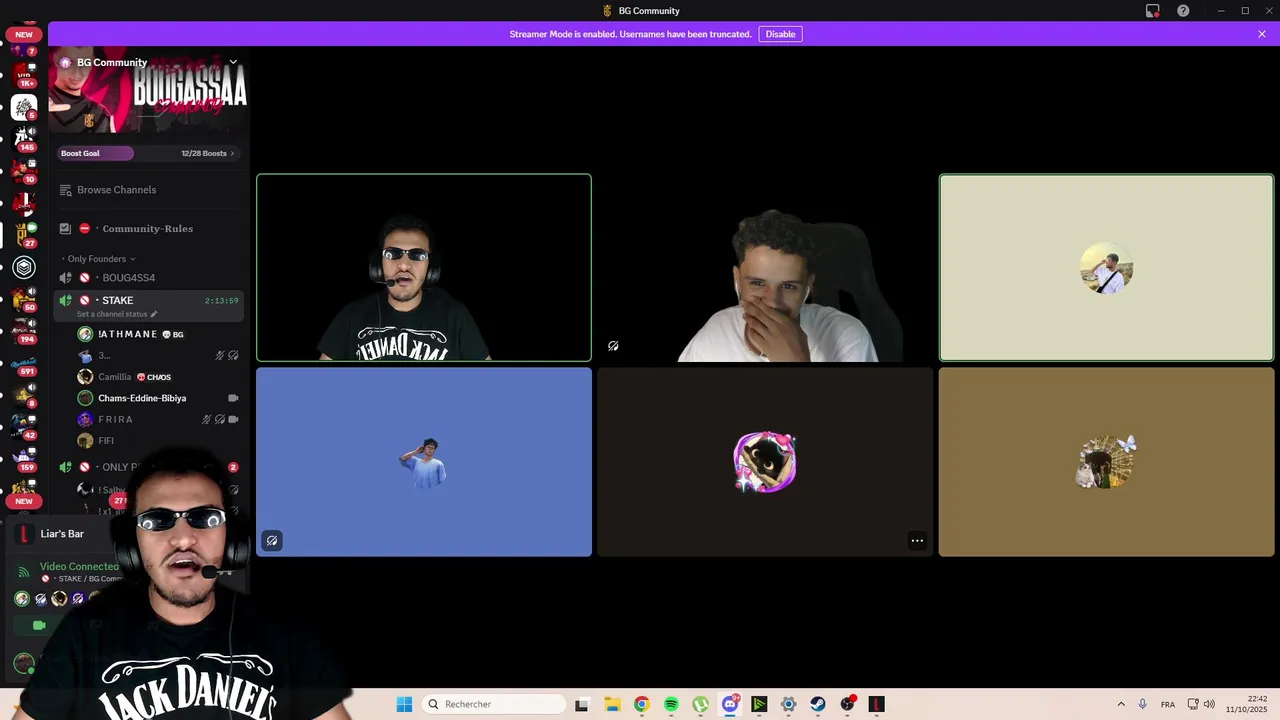The height and width of the screenshot is (720, 1280).
Task: Focus the beige avatar tile
Action: point(1106,268)
